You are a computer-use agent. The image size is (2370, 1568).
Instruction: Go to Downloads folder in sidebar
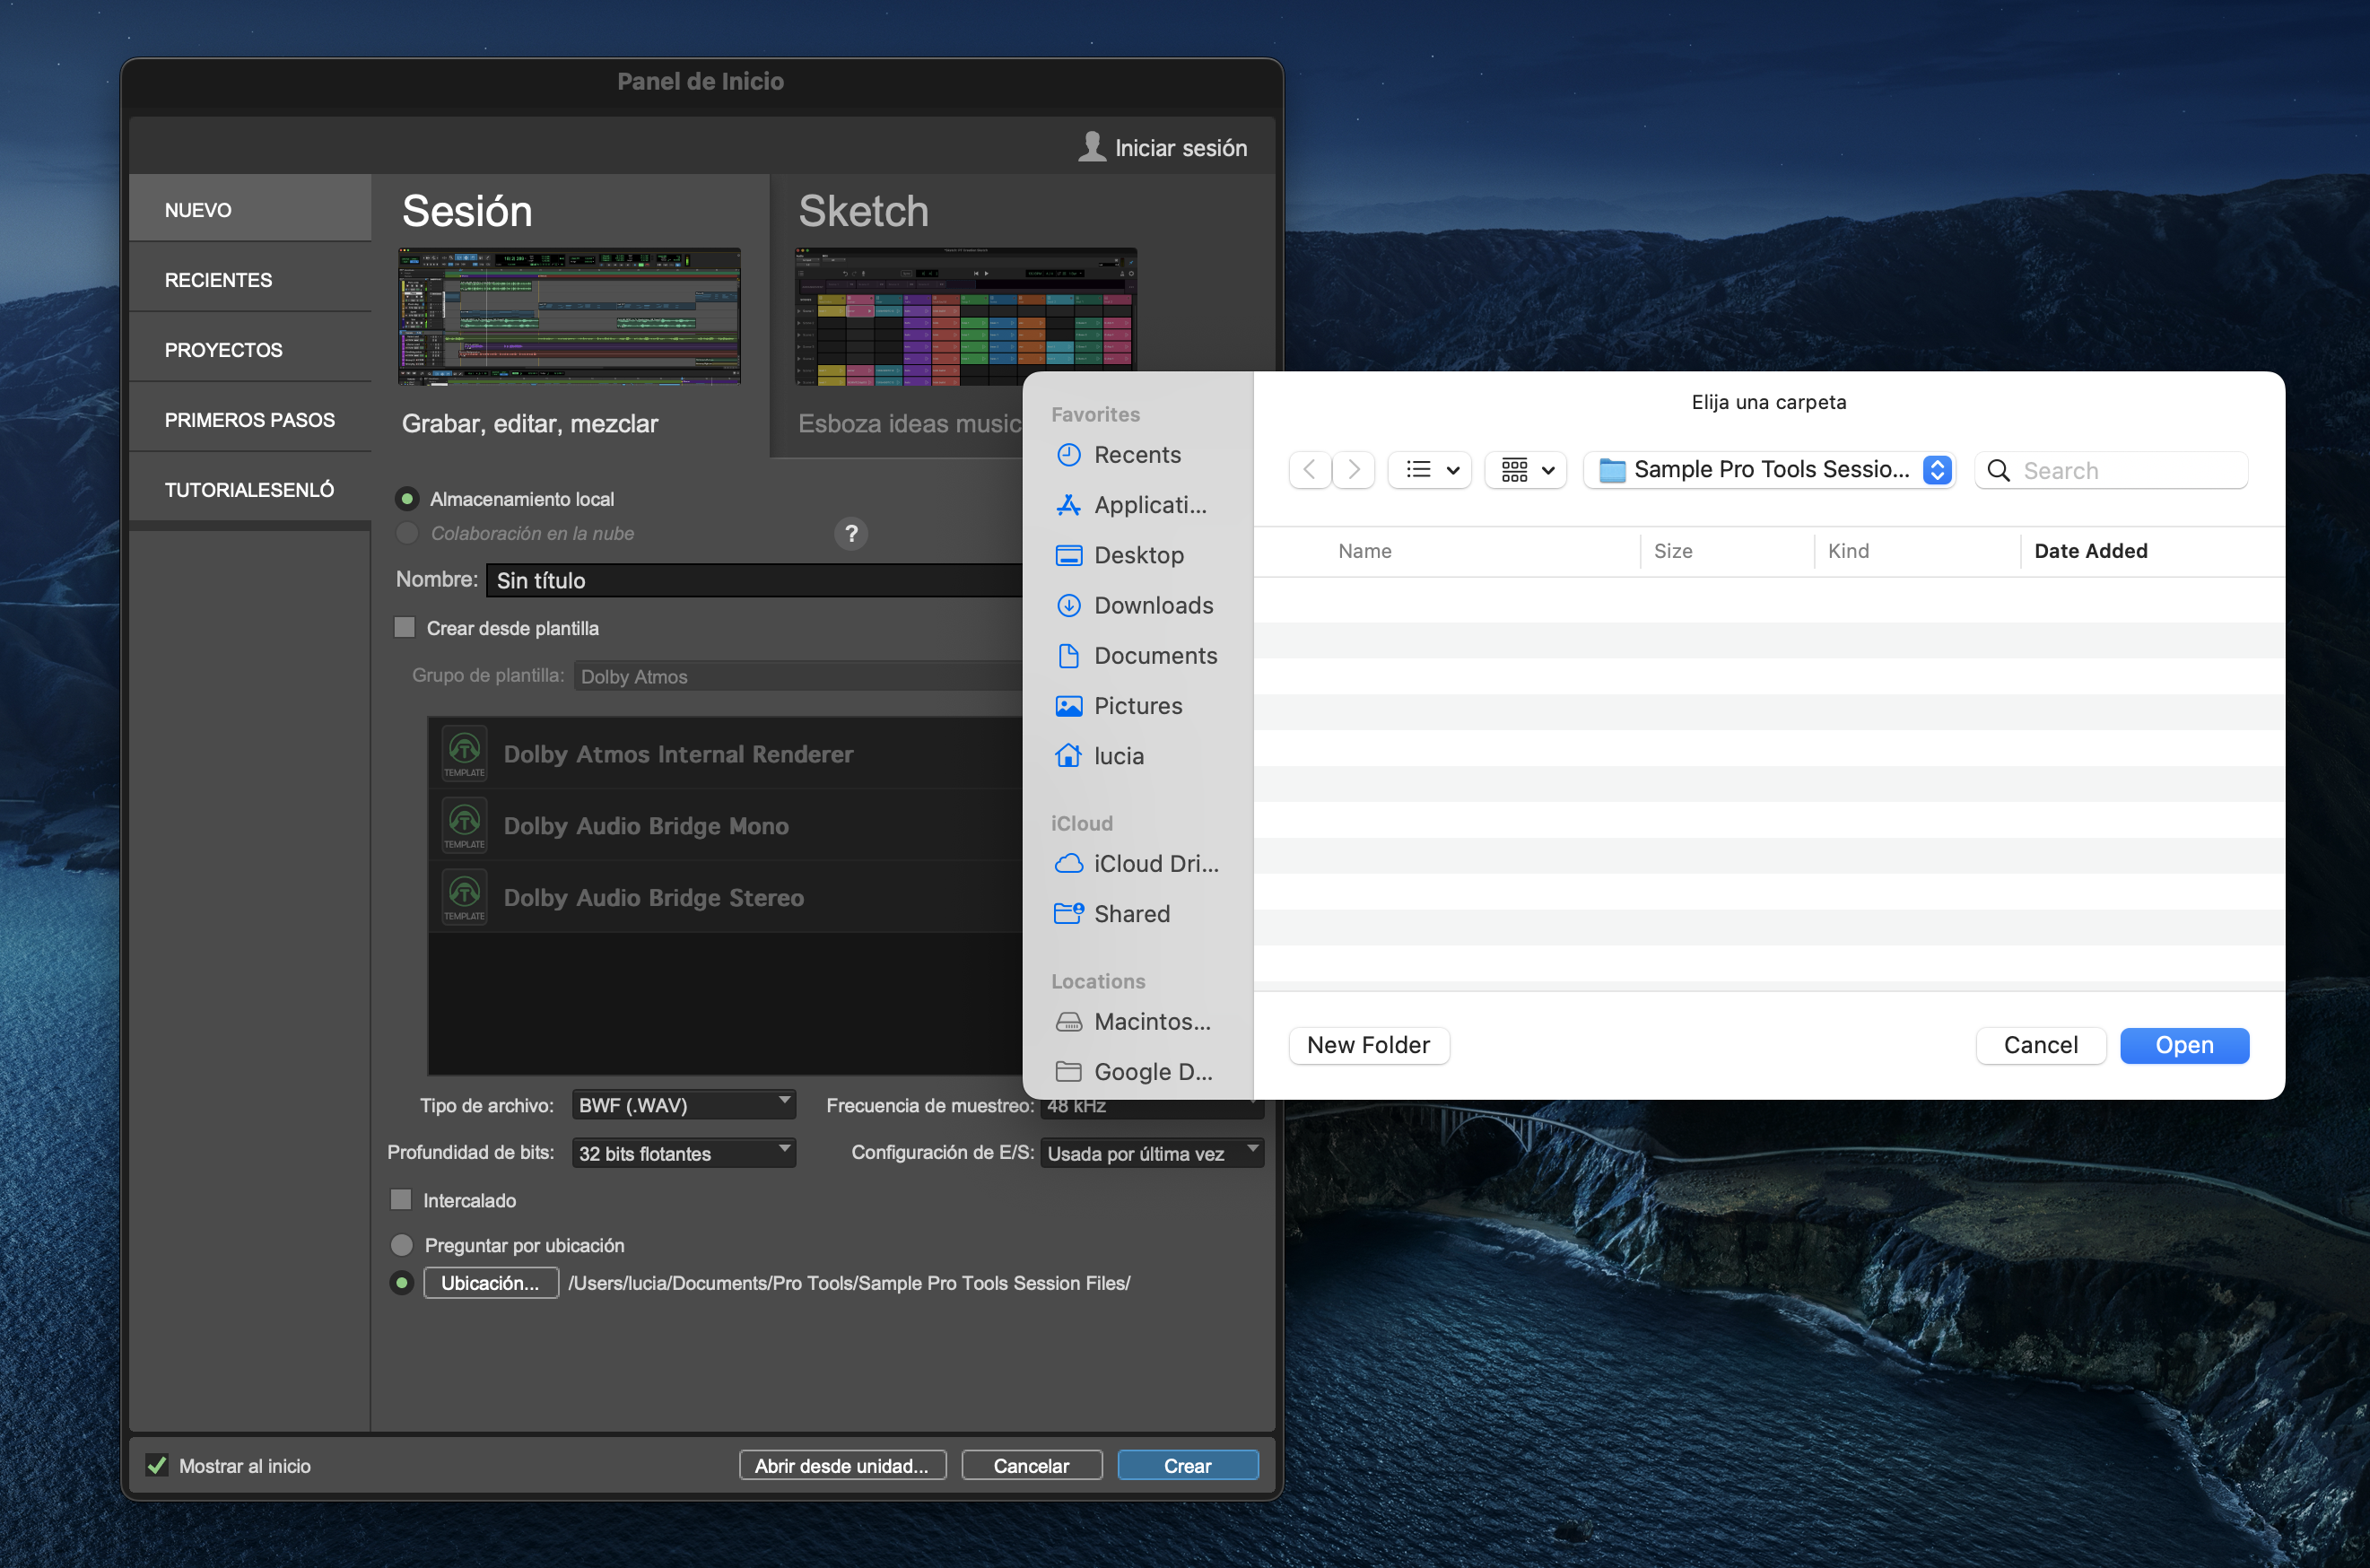(1152, 606)
